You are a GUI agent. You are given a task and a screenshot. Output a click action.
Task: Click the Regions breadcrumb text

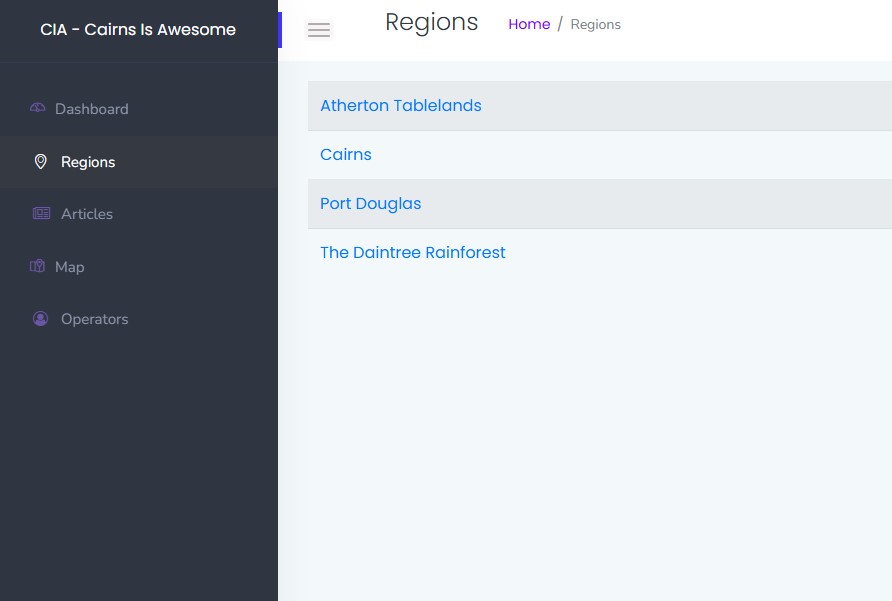596,24
